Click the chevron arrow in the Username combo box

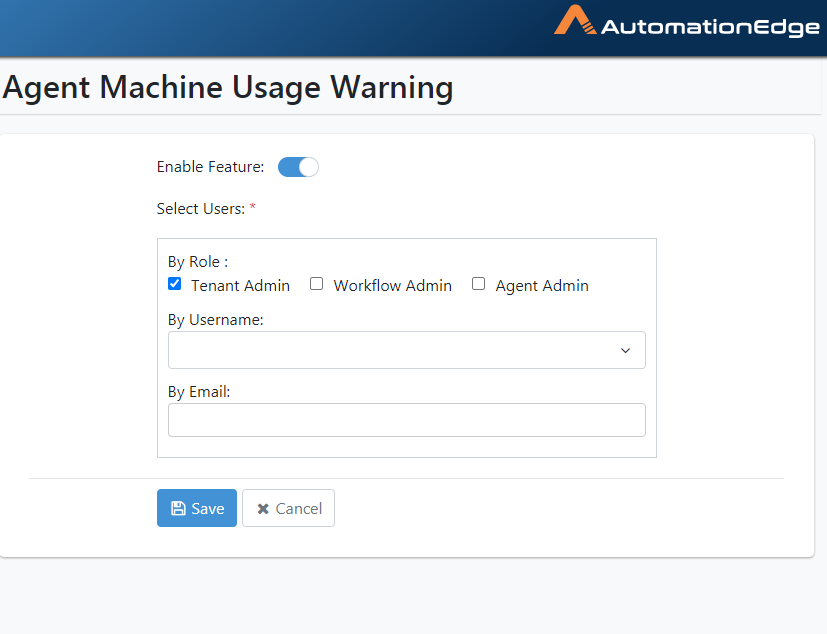tap(626, 351)
